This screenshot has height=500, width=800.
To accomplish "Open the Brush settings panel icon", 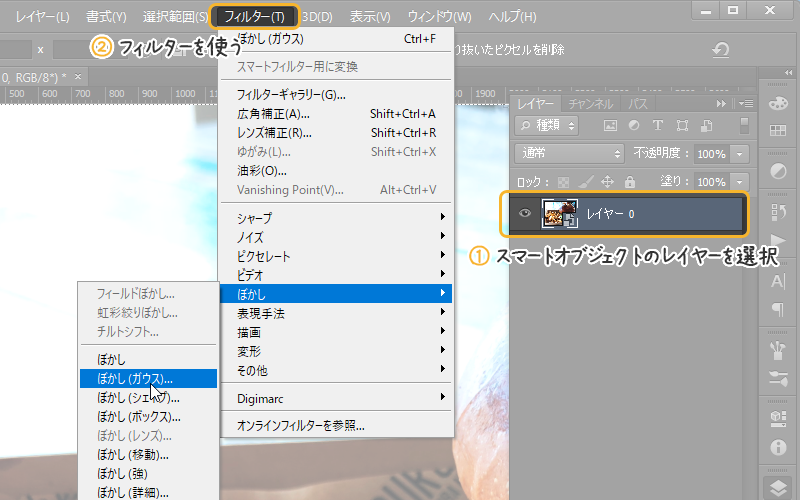I will (778, 378).
